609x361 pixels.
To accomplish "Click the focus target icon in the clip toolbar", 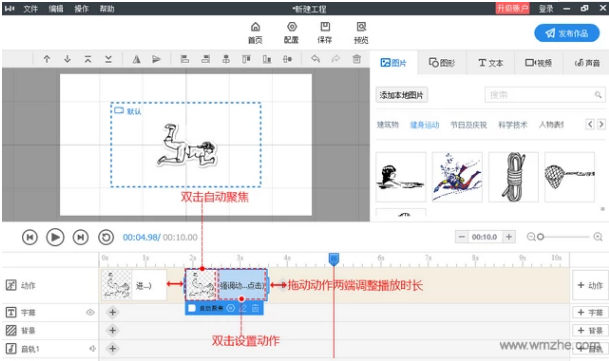I will (231, 308).
